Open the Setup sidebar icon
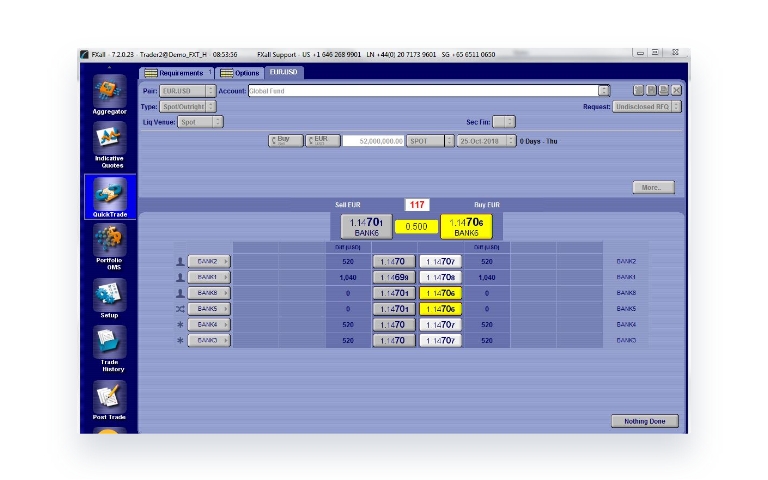This screenshot has height=480, width=768. pyautogui.click(x=110, y=295)
